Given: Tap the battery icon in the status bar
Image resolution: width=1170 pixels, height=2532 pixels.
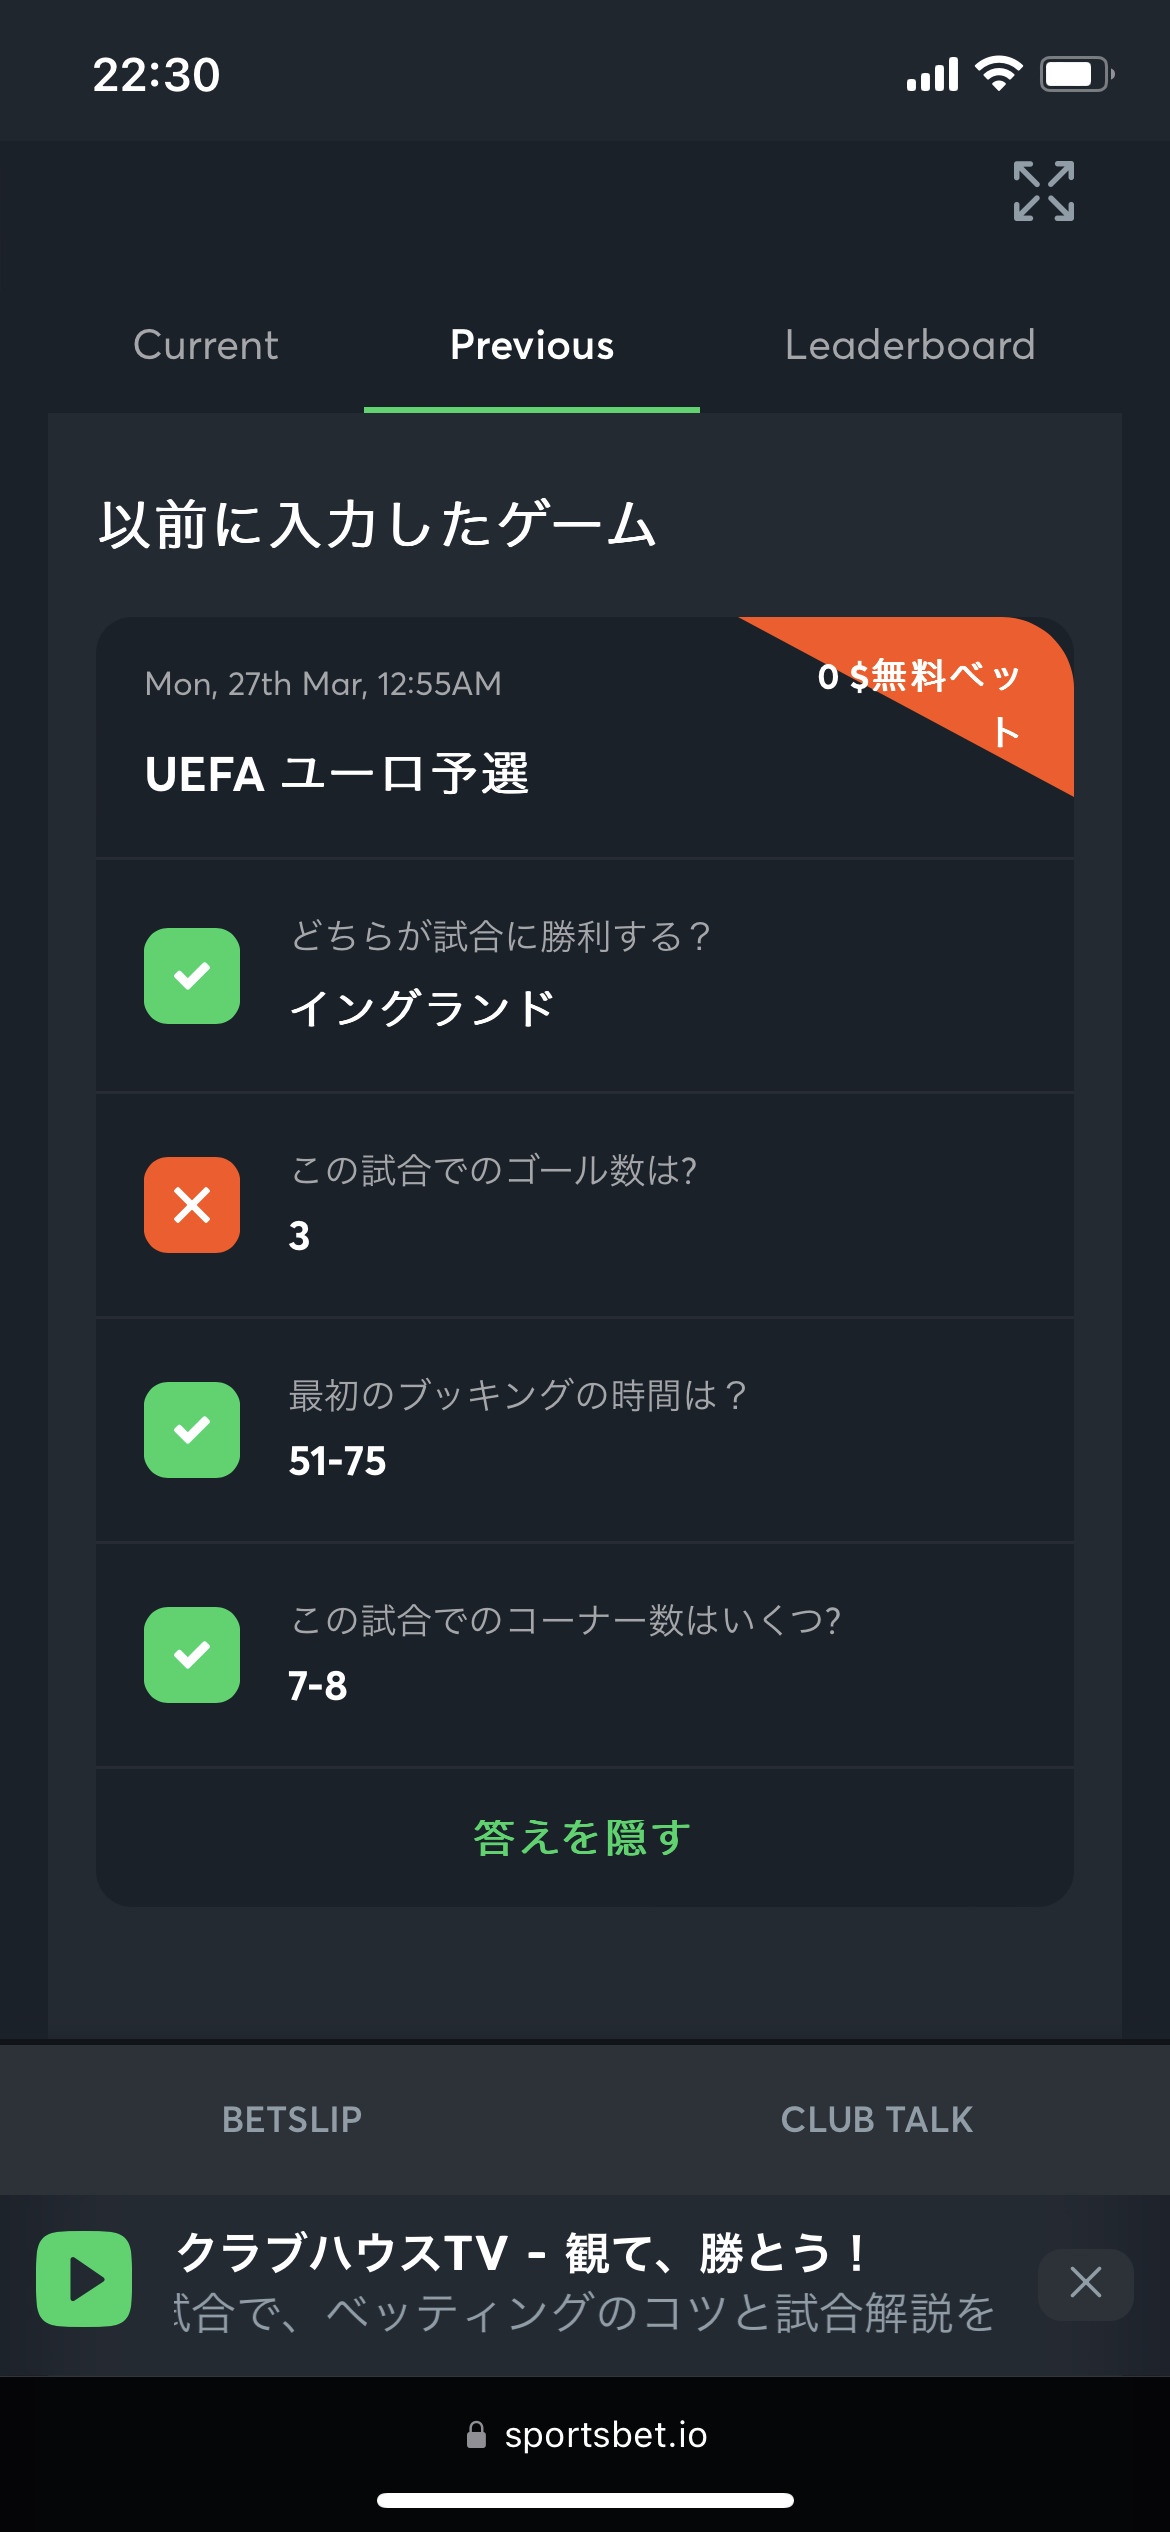Looking at the screenshot, I should [x=1077, y=74].
